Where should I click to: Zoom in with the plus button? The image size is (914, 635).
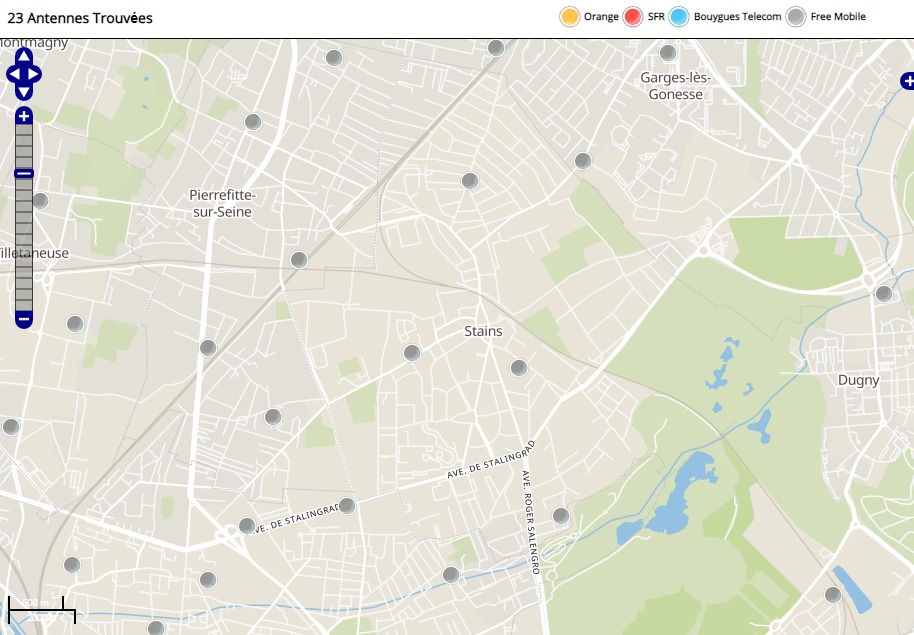point(24,117)
